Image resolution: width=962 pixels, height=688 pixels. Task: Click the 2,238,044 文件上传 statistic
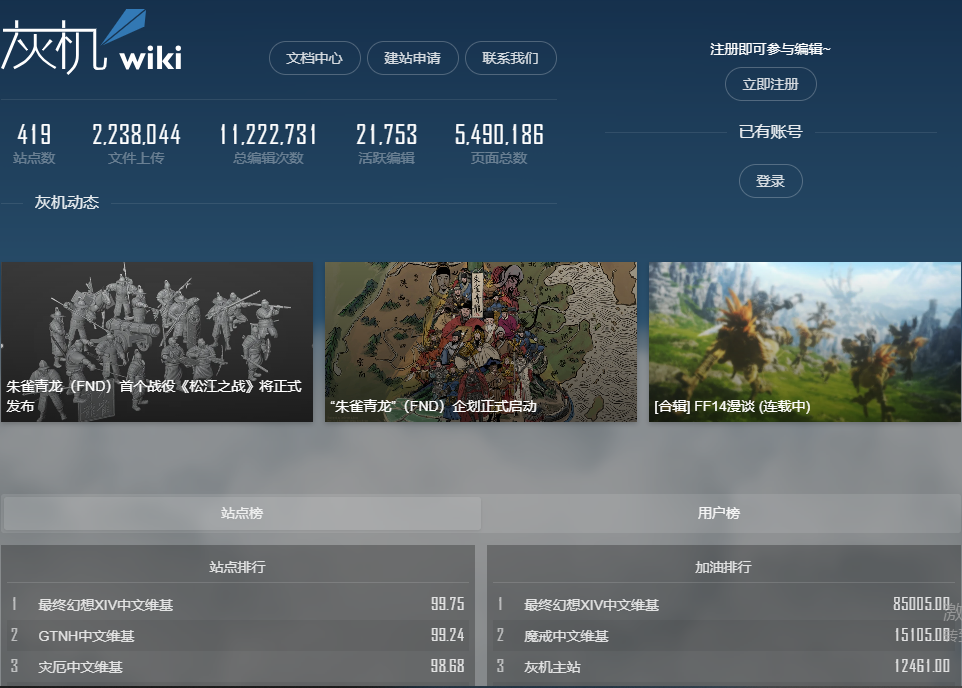136,144
